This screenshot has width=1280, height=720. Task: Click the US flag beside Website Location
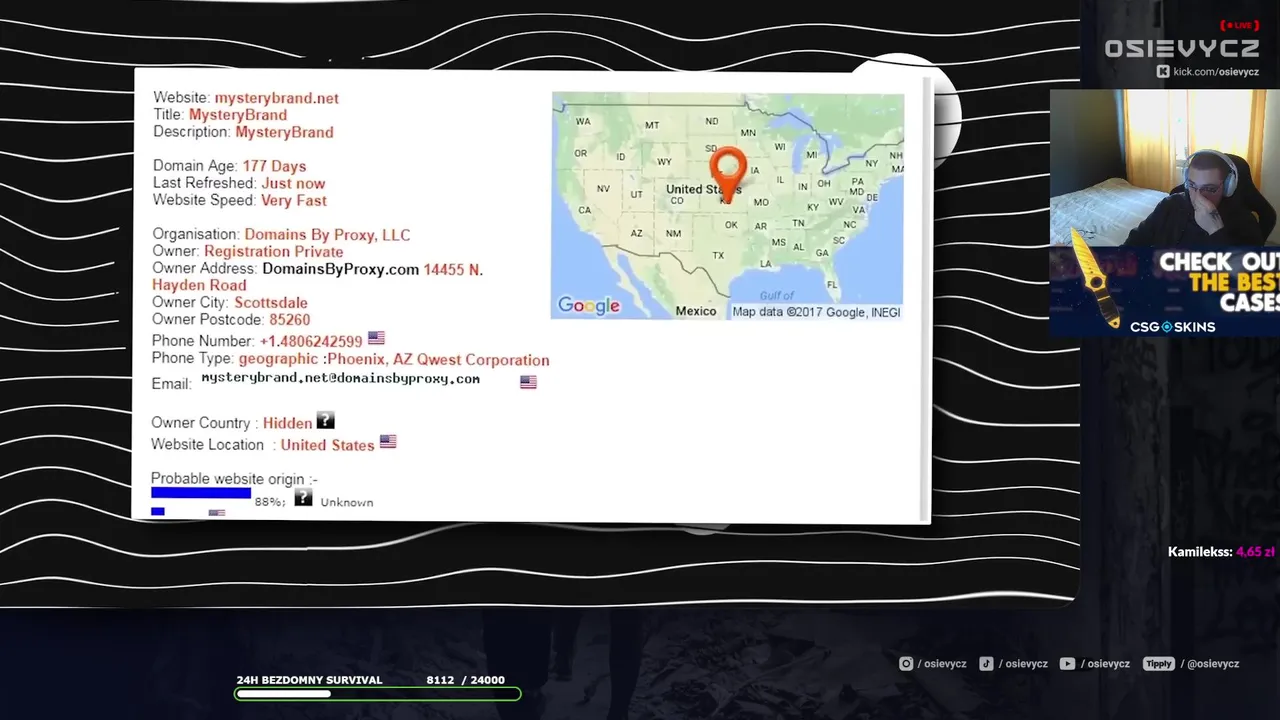pyautogui.click(x=388, y=442)
